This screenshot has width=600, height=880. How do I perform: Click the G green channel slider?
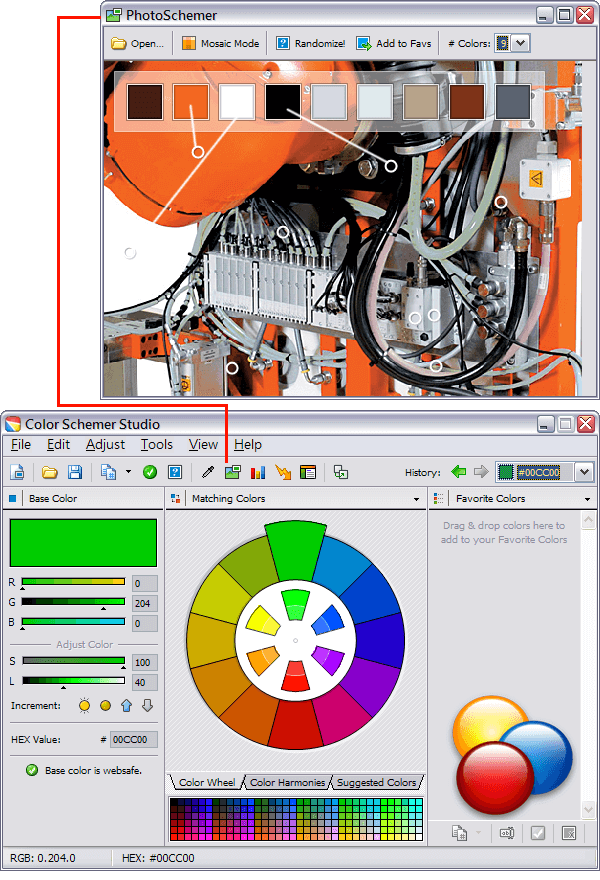(73, 602)
